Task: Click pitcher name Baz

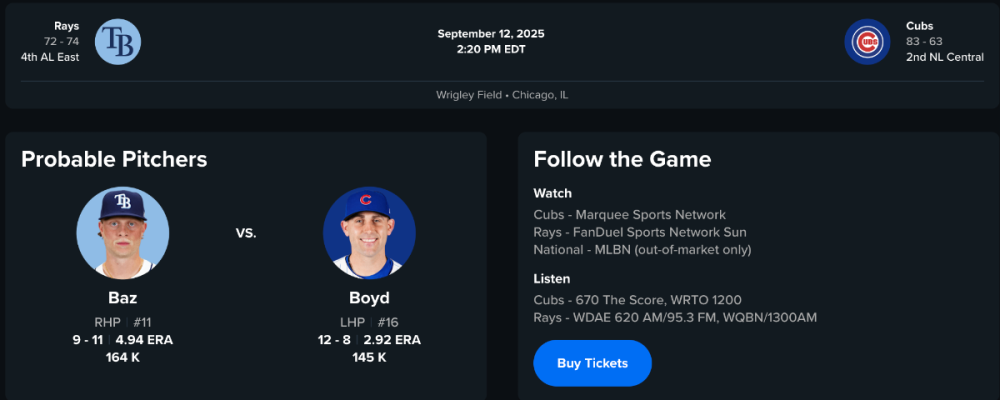Action: click(x=123, y=298)
